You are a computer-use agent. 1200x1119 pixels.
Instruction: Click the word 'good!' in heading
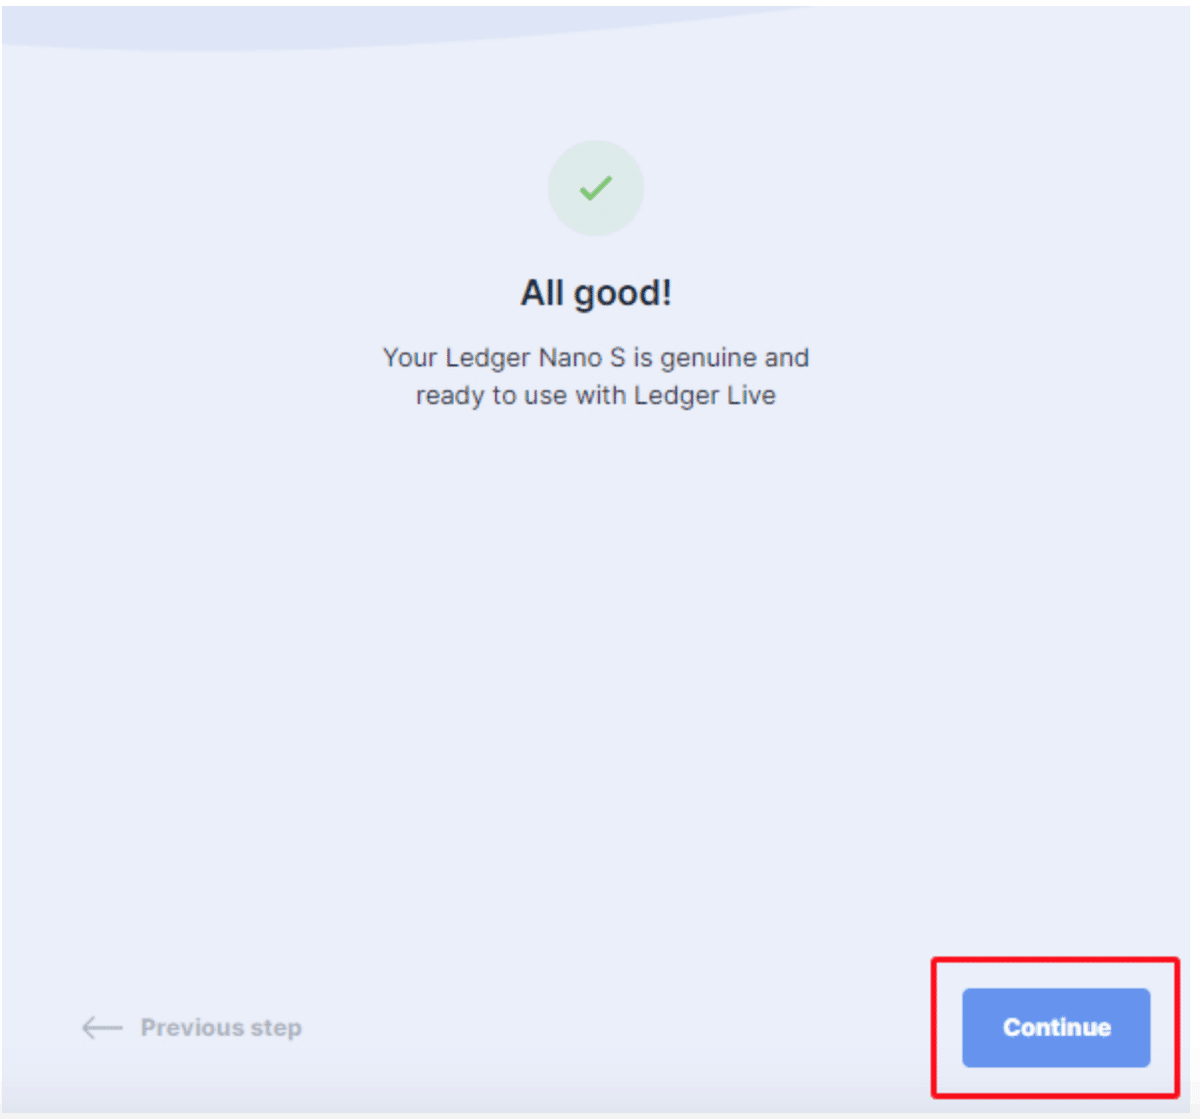tap(623, 294)
